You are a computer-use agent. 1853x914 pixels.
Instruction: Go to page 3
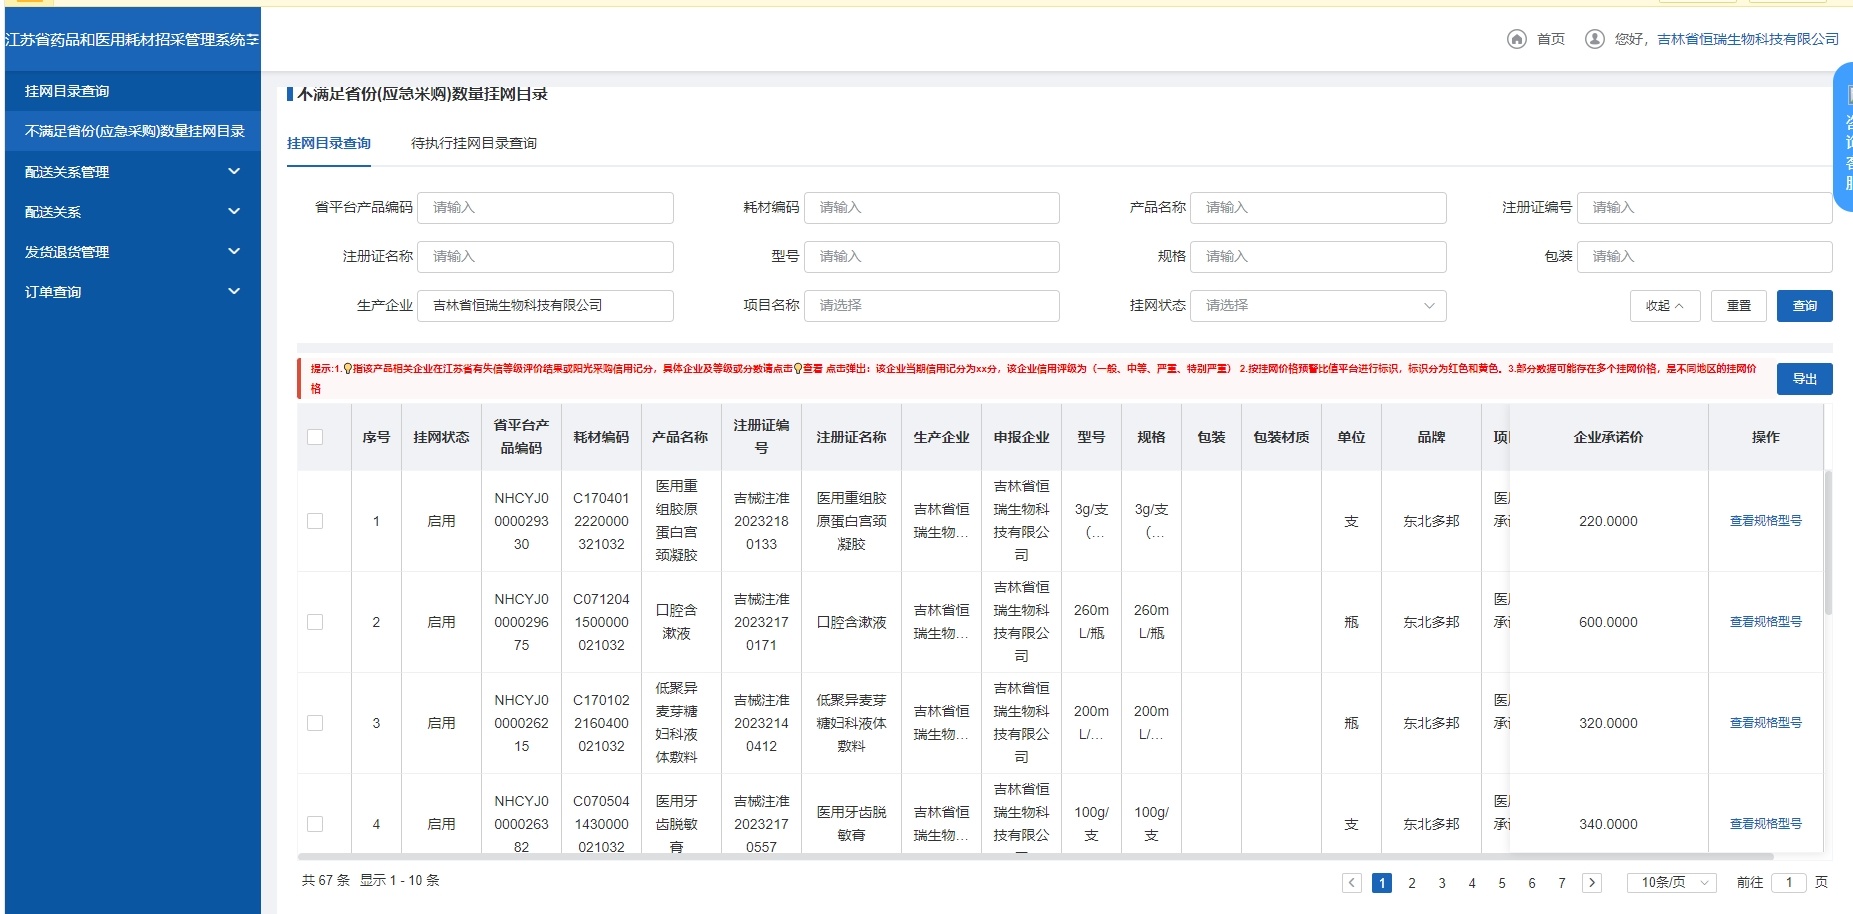(1442, 883)
